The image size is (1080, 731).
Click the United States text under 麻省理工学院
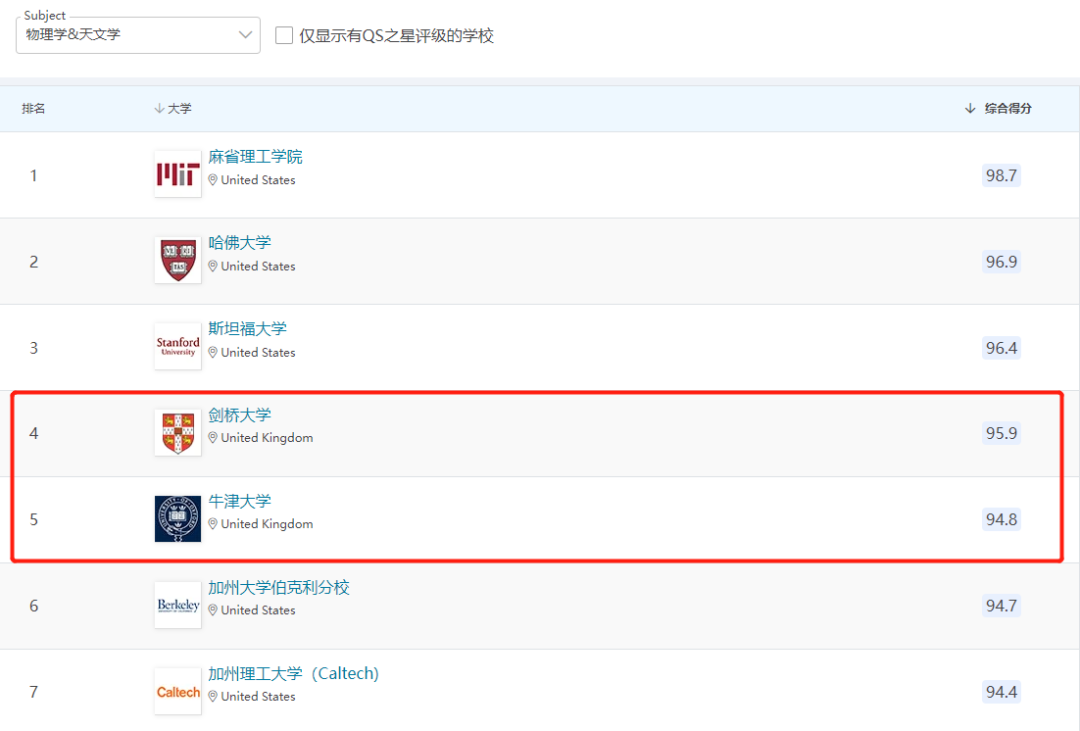258,180
